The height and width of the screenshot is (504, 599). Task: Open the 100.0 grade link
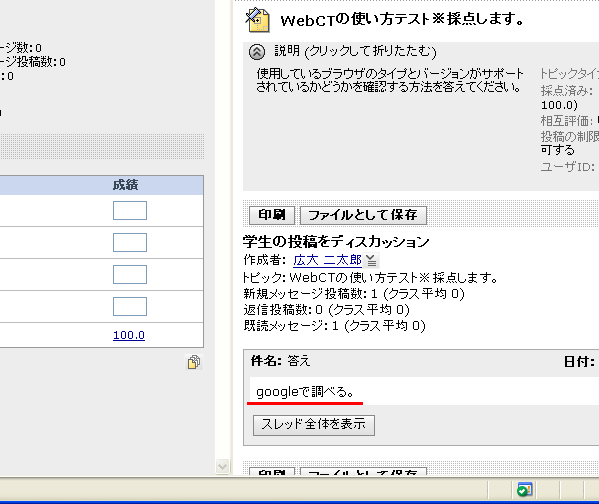(x=129, y=335)
